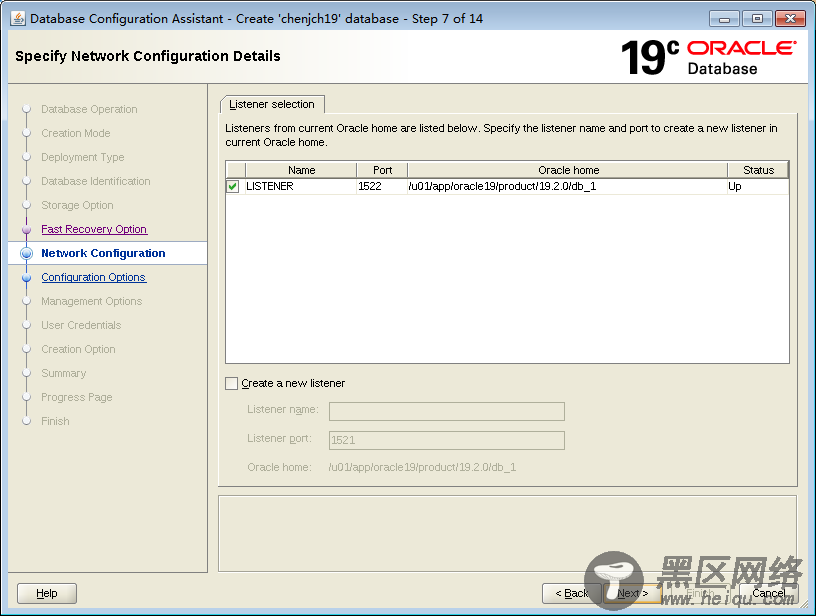Select Network Configuration step in sidebar
This screenshot has height=616, width=816.
(103, 253)
